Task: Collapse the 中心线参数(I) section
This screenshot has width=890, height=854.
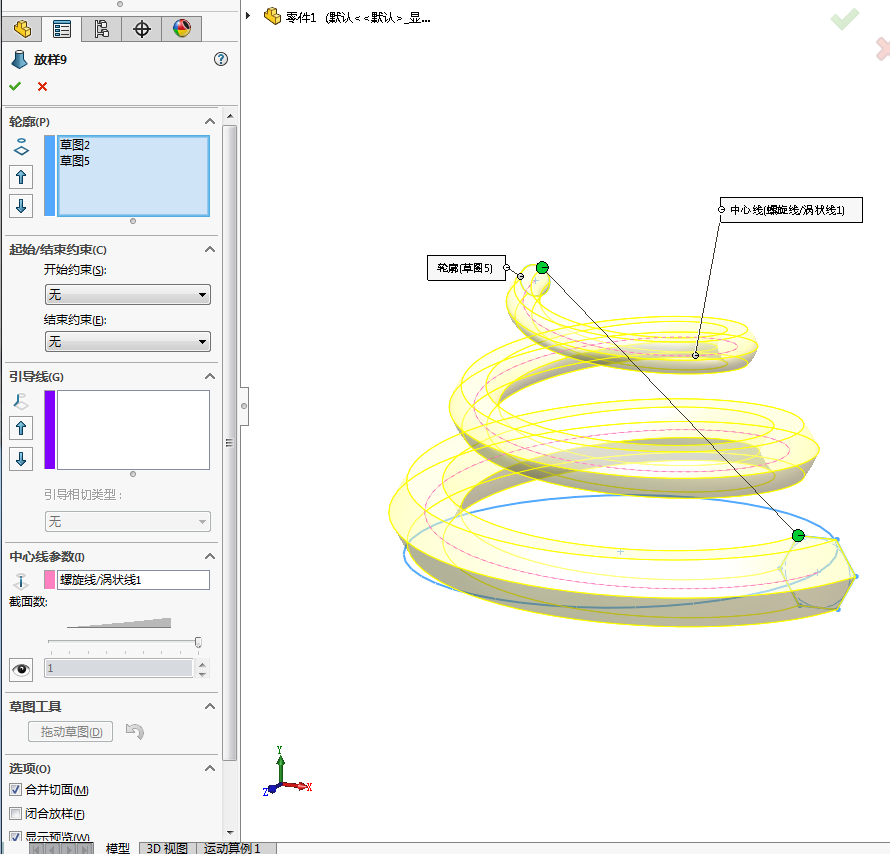Action: pyautogui.click(x=210, y=556)
